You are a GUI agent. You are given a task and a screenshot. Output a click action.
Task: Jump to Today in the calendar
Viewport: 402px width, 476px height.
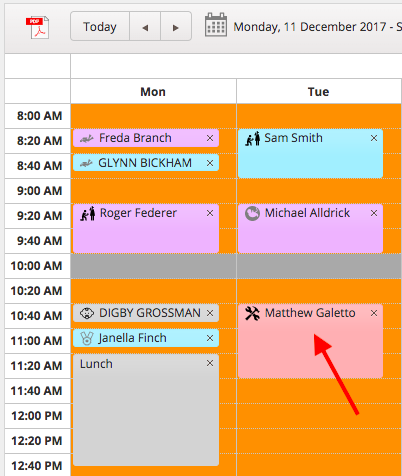pos(100,26)
